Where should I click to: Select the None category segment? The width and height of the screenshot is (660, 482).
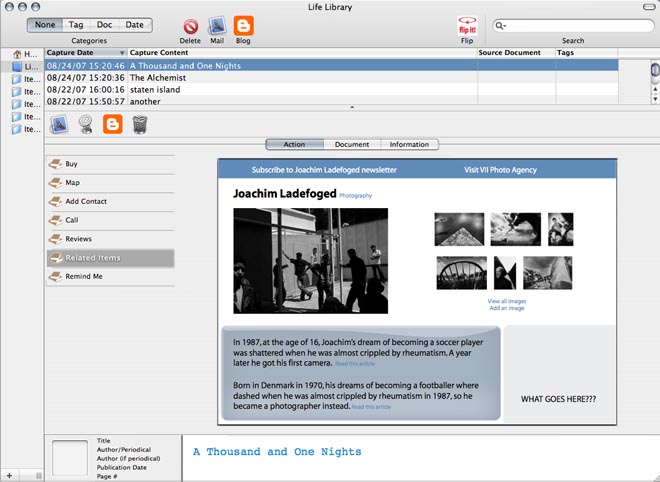pyautogui.click(x=47, y=25)
